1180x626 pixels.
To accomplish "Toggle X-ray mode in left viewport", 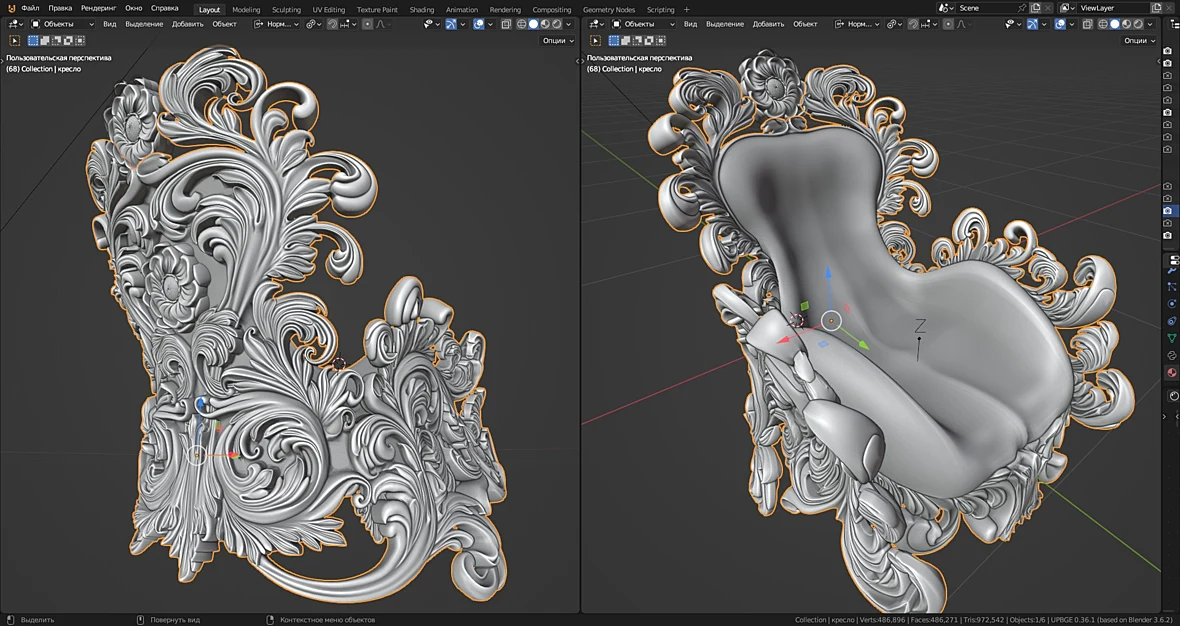I will pos(506,24).
